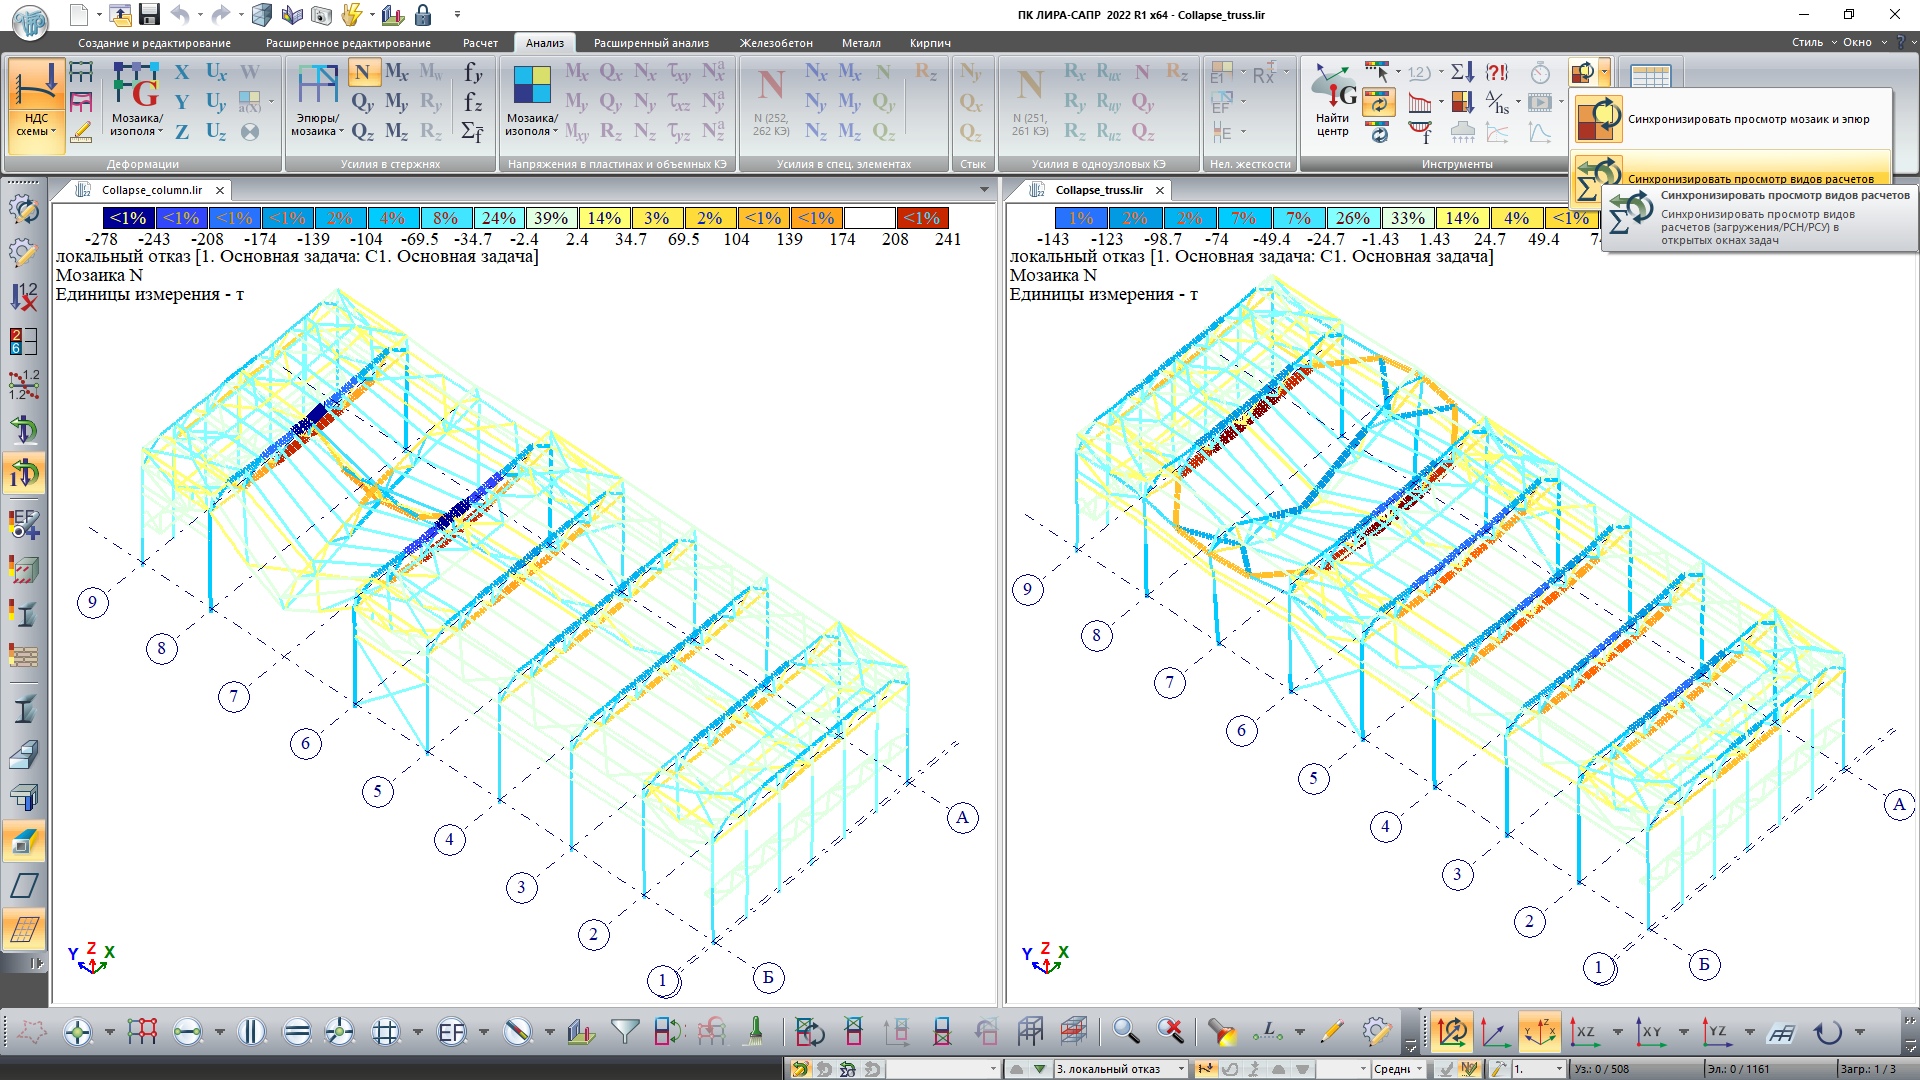Click the Найти центр tool
Screen dimensions: 1920x1080
click(1333, 102)
